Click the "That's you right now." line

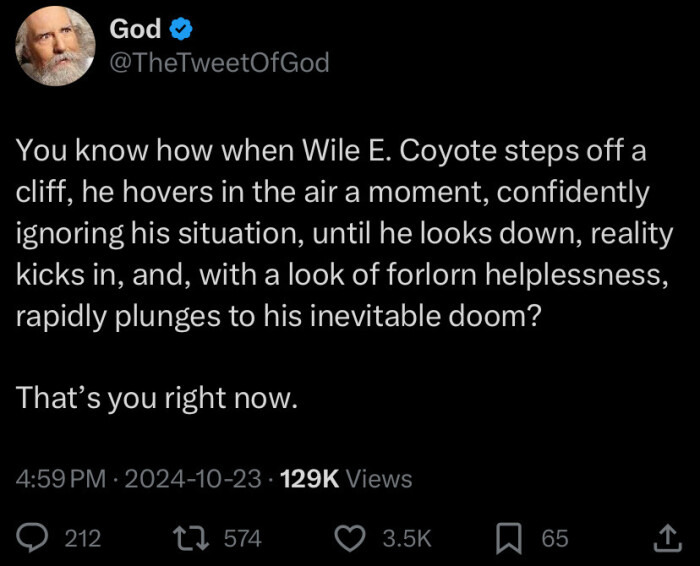coord(158,398)
